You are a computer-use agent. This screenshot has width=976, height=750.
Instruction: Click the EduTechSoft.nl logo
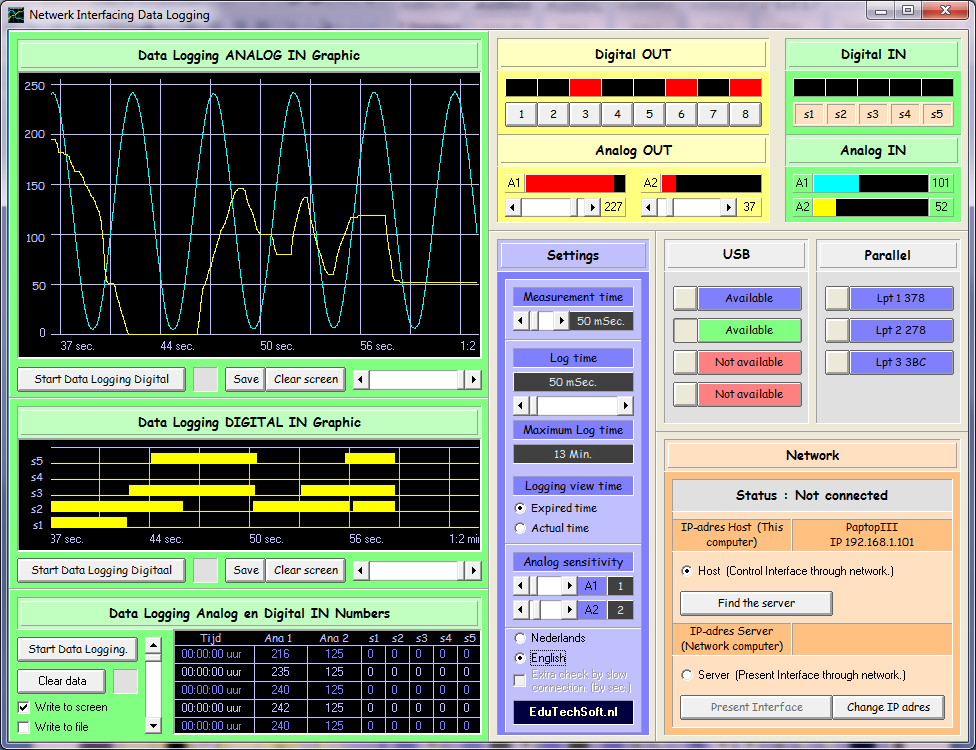[x=573, y=712]
